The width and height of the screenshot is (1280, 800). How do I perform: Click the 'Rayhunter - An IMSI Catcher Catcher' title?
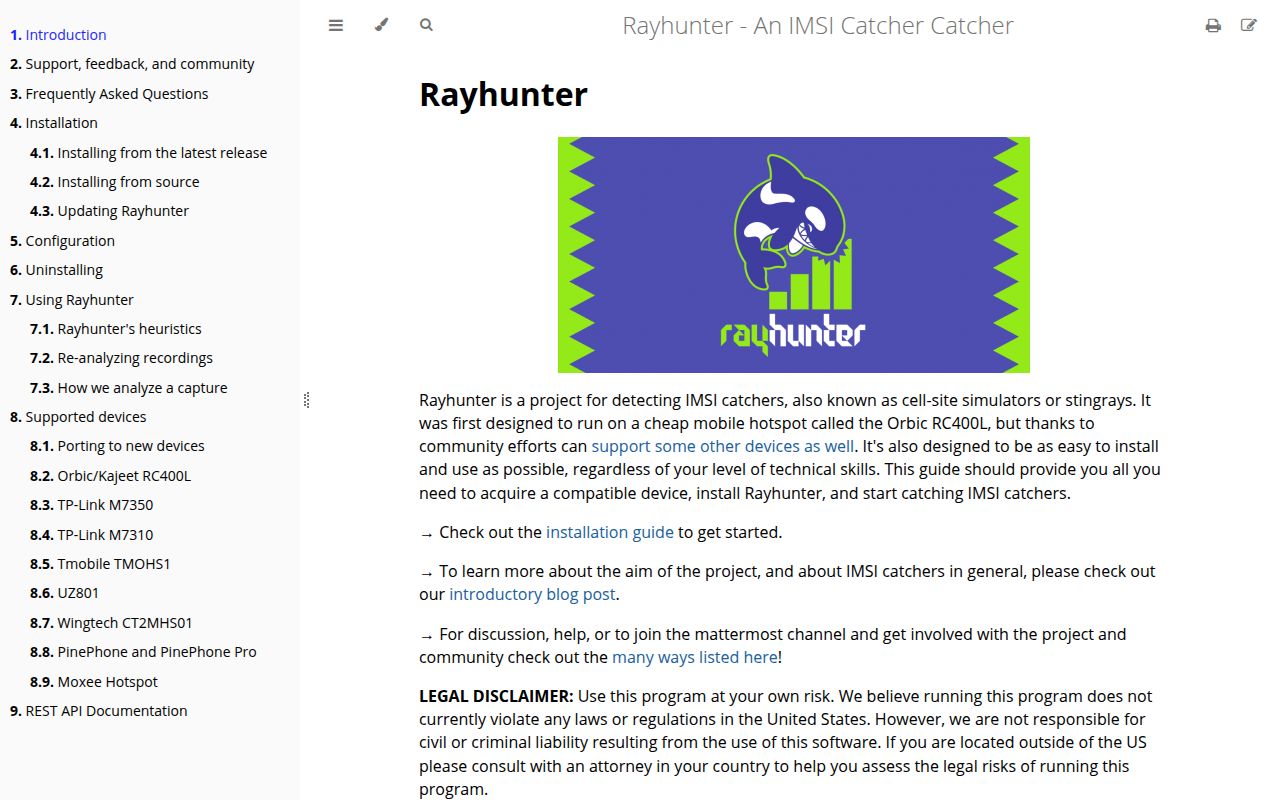tap(818, 25)
